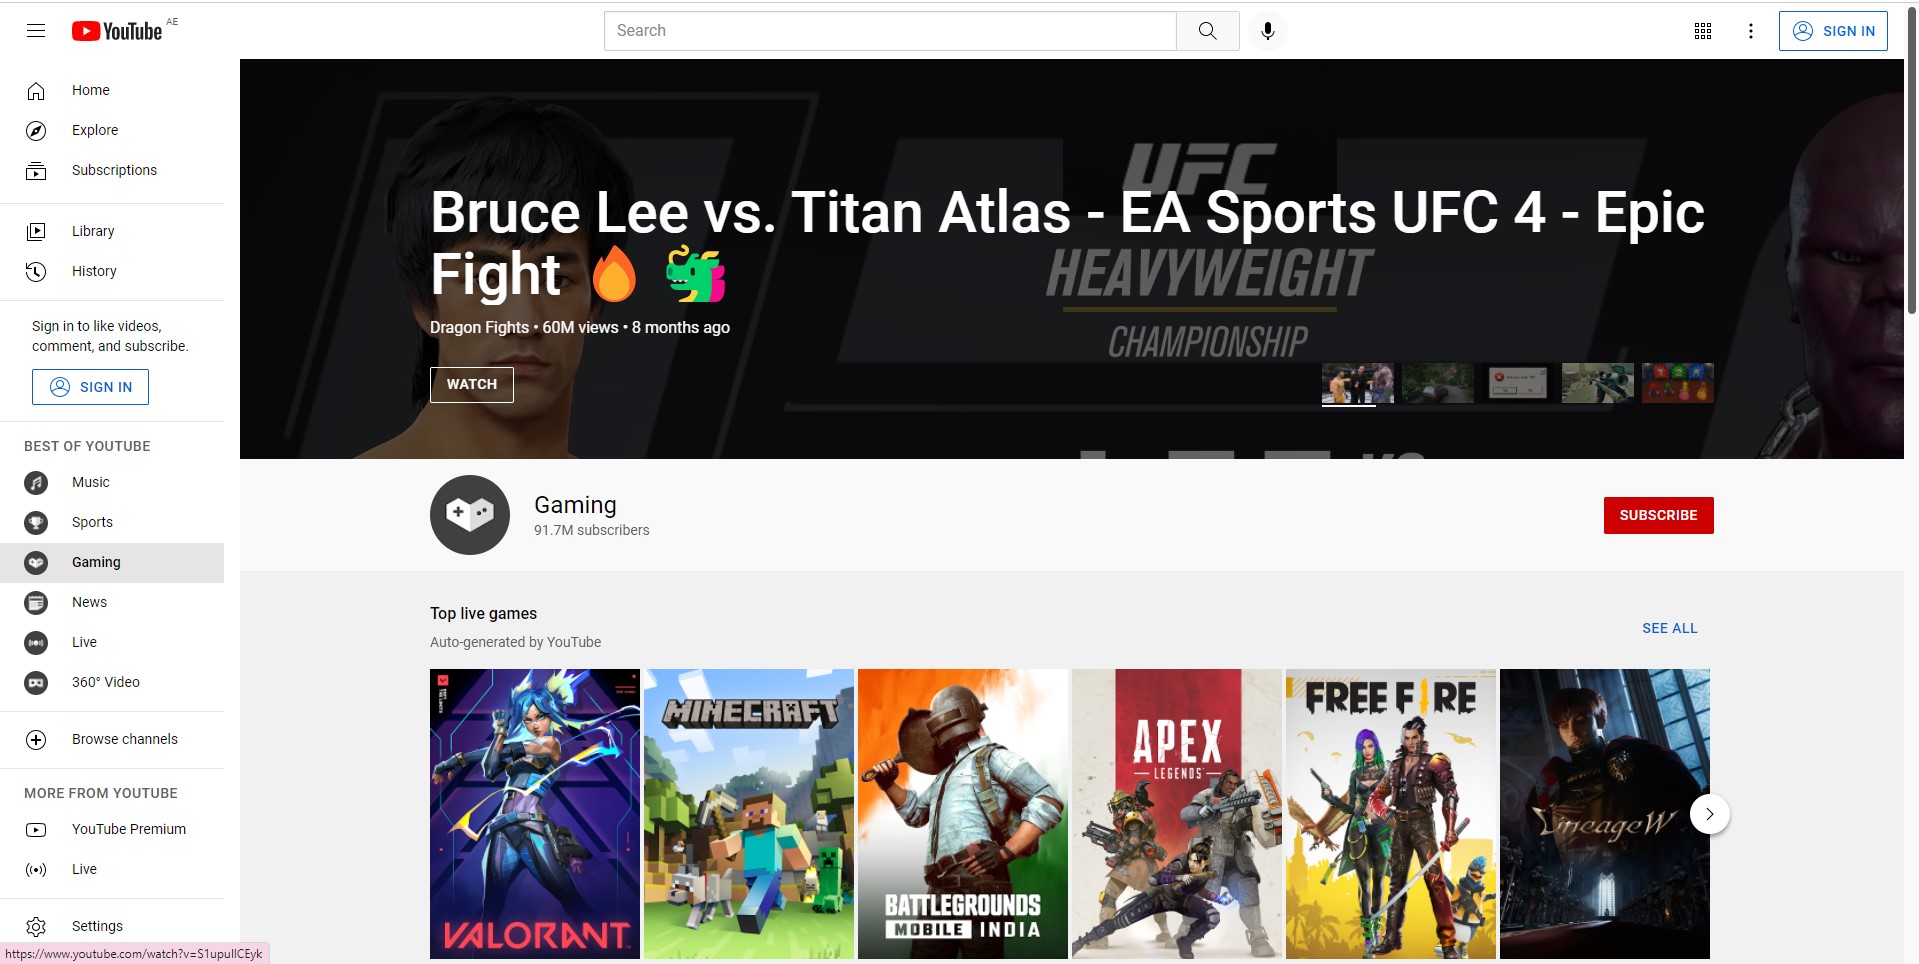Open History sidebar label
The height and width of the screenshot is (964, 1919).
pyautogui.click(x=94, y=271)
